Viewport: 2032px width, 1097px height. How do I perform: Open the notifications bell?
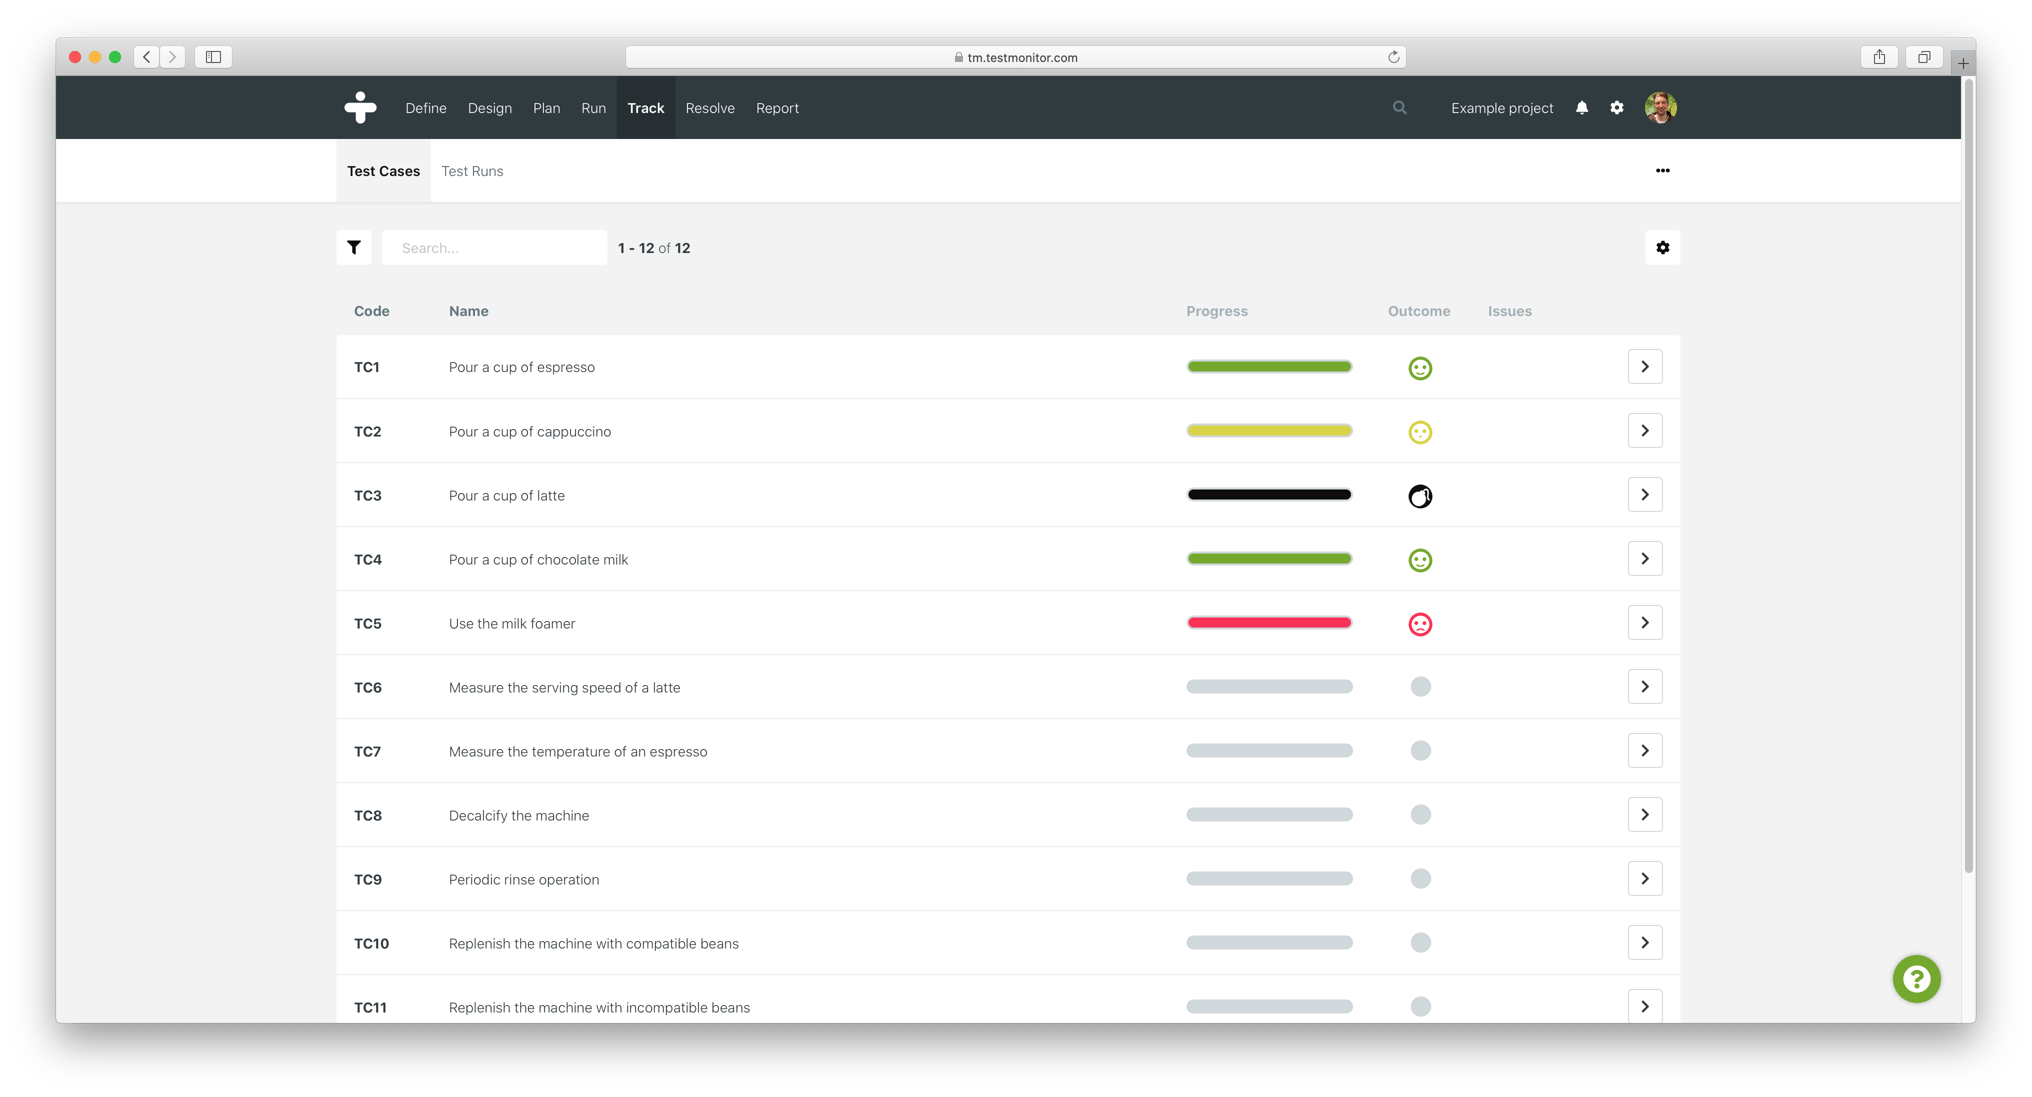pyautogui.click(x=1582, y=107)
